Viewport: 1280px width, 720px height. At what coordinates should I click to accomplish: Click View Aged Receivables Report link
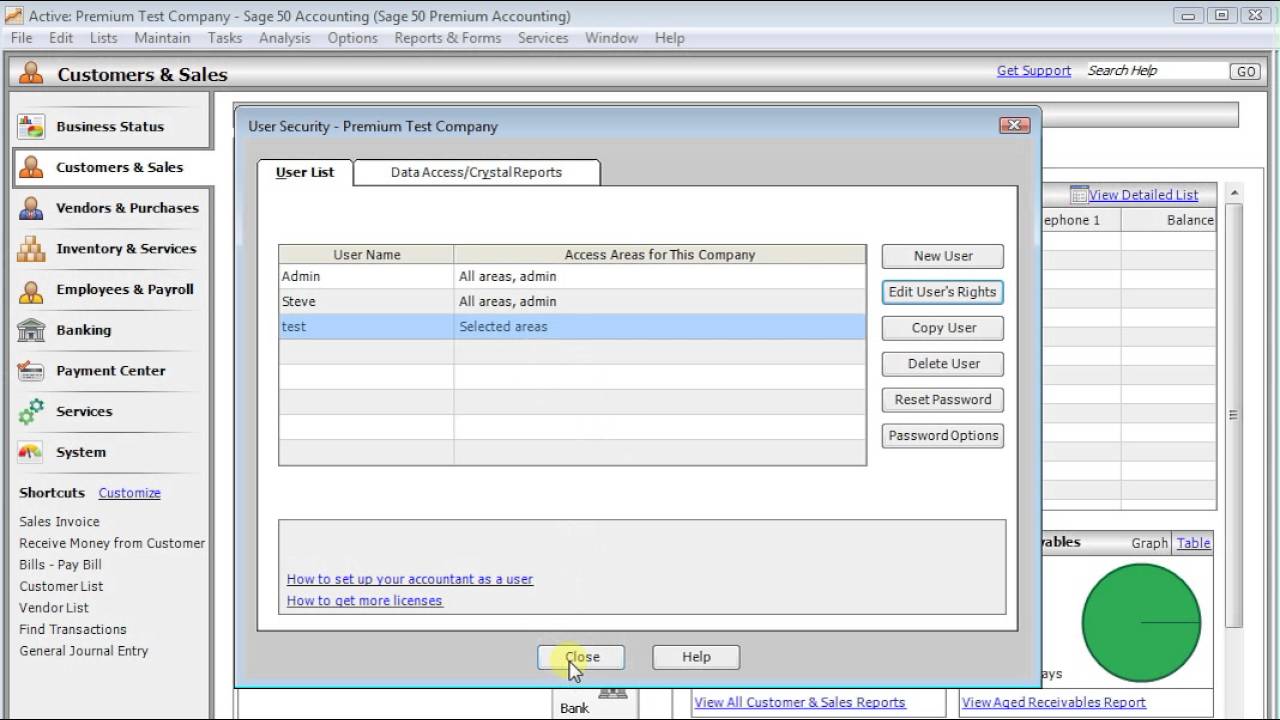pos(1054,703)
